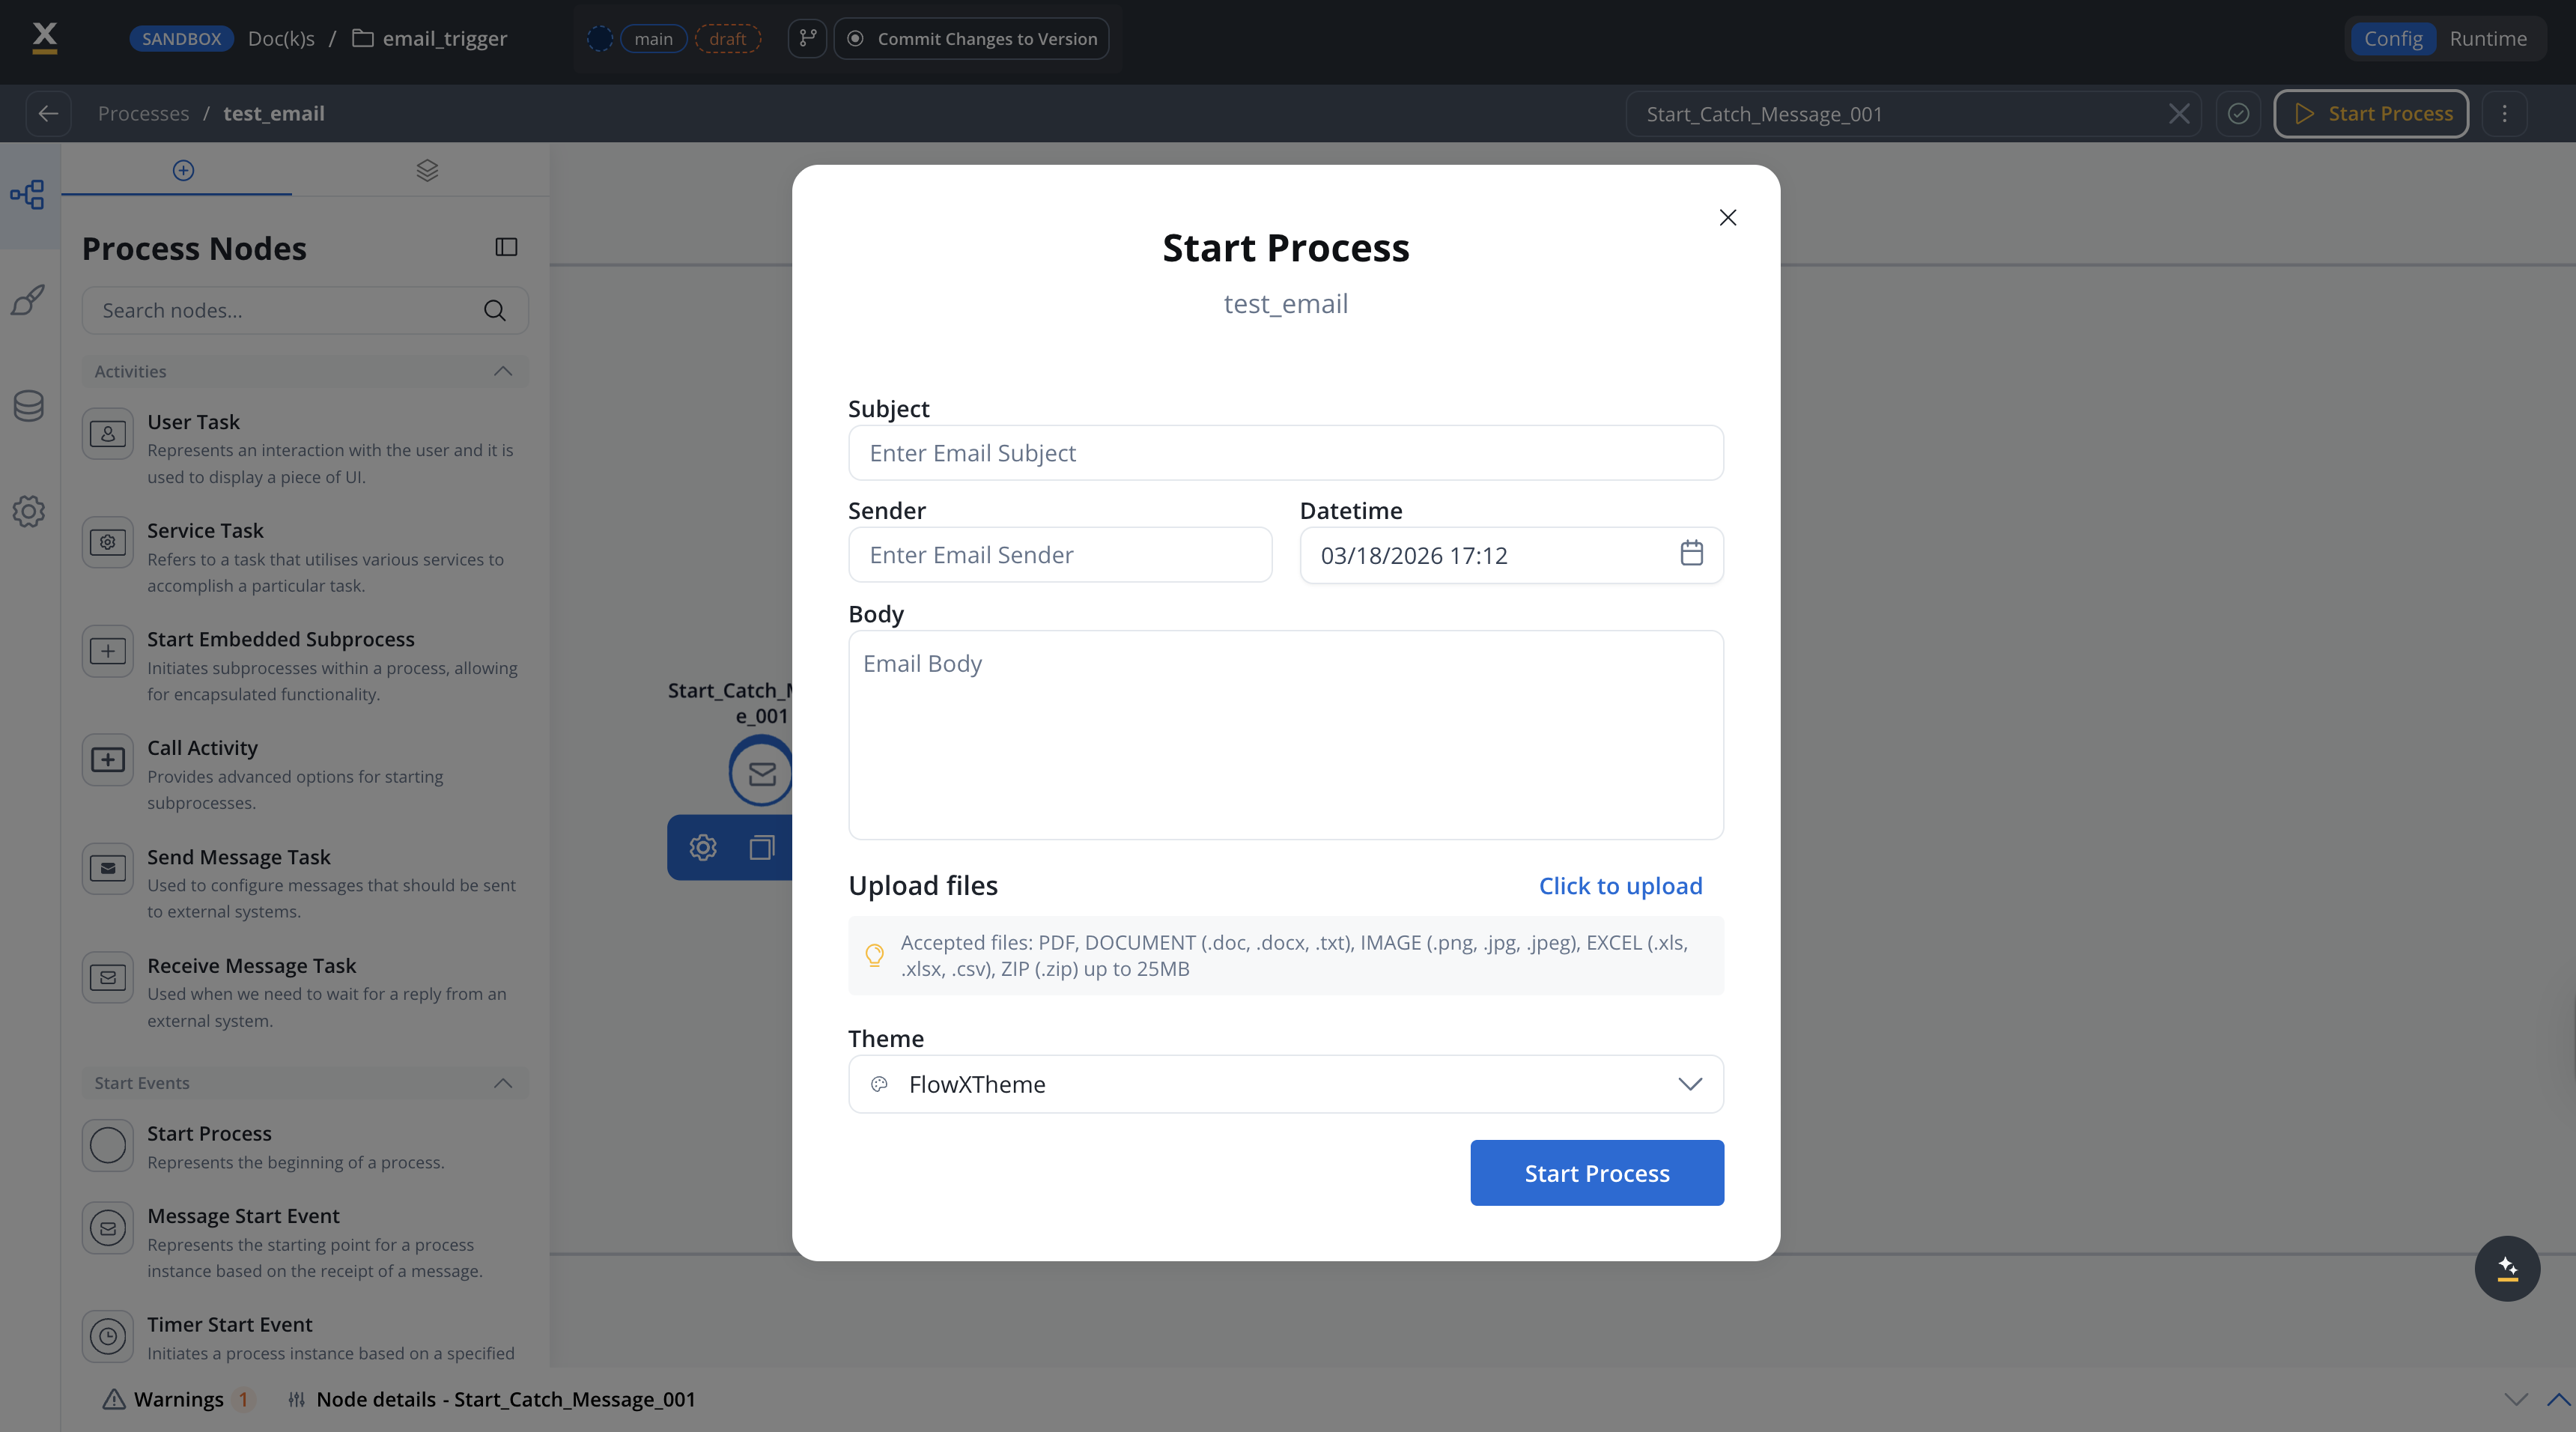This screenshot has height=1432, width=2576.
Task: Switch to the layers tab in panel
Action: 427,170
